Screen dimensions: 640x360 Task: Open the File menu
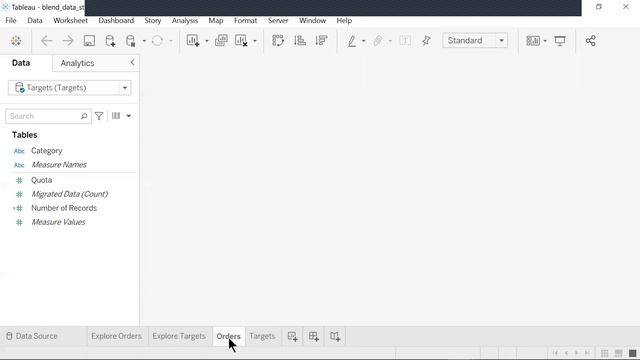11,20
